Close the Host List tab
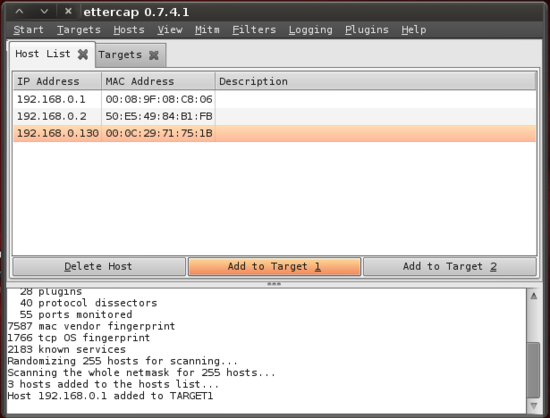550x418 pixels. click(x=83, y=54)
